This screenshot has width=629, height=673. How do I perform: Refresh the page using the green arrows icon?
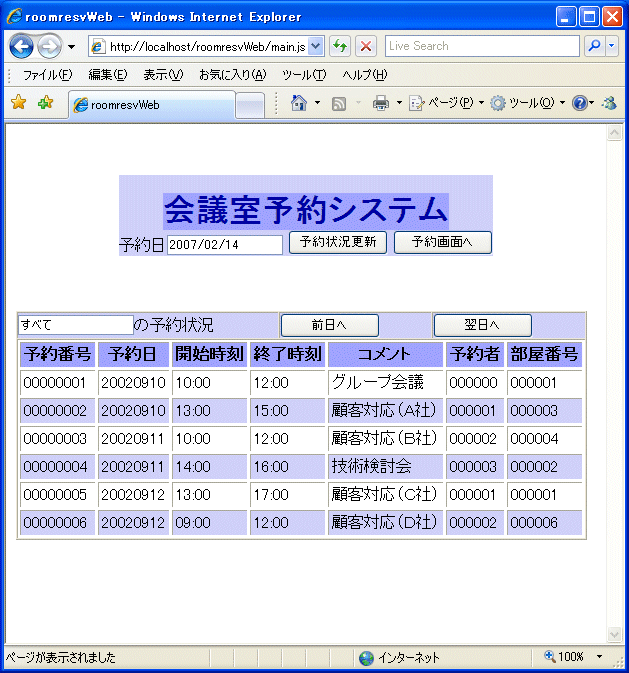click(x=340, y=46)
